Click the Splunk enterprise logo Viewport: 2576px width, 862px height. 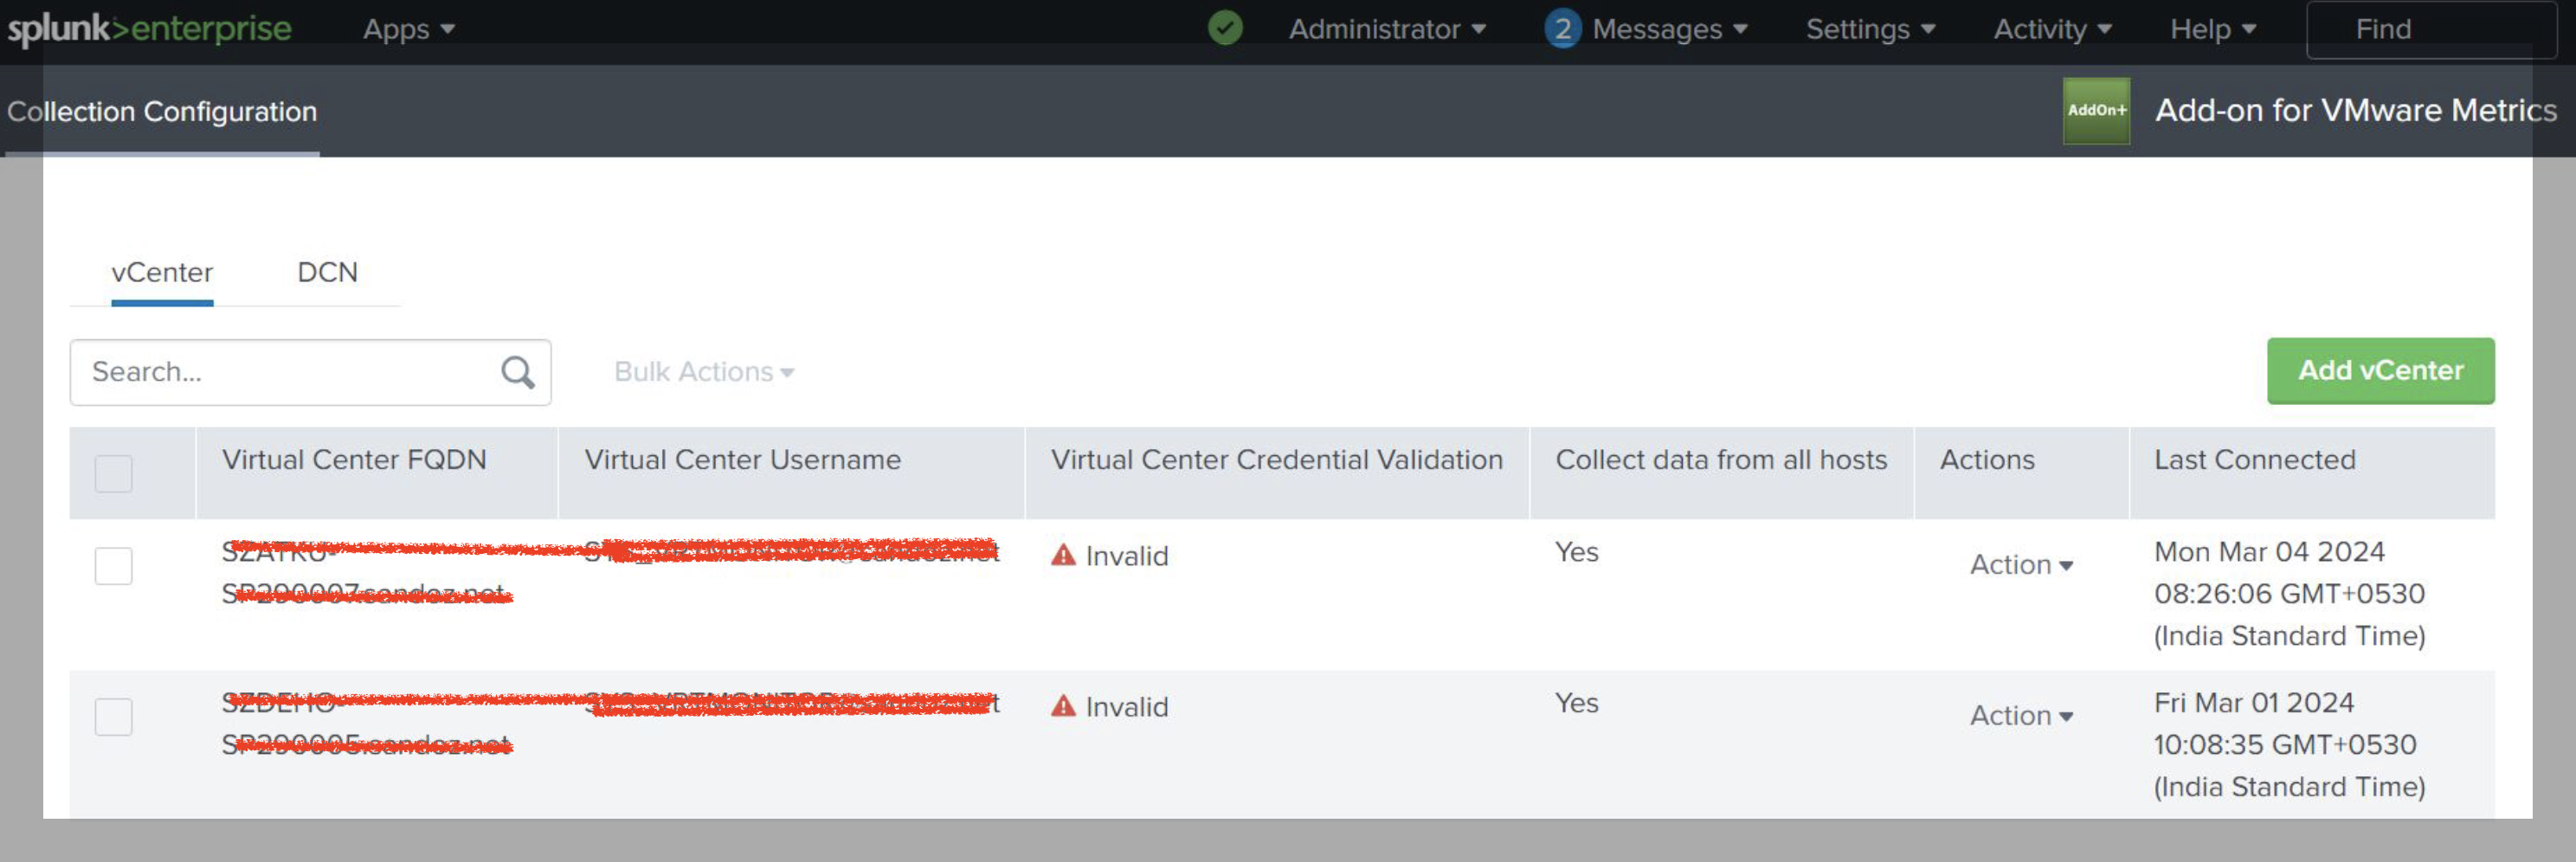[150, 29]
